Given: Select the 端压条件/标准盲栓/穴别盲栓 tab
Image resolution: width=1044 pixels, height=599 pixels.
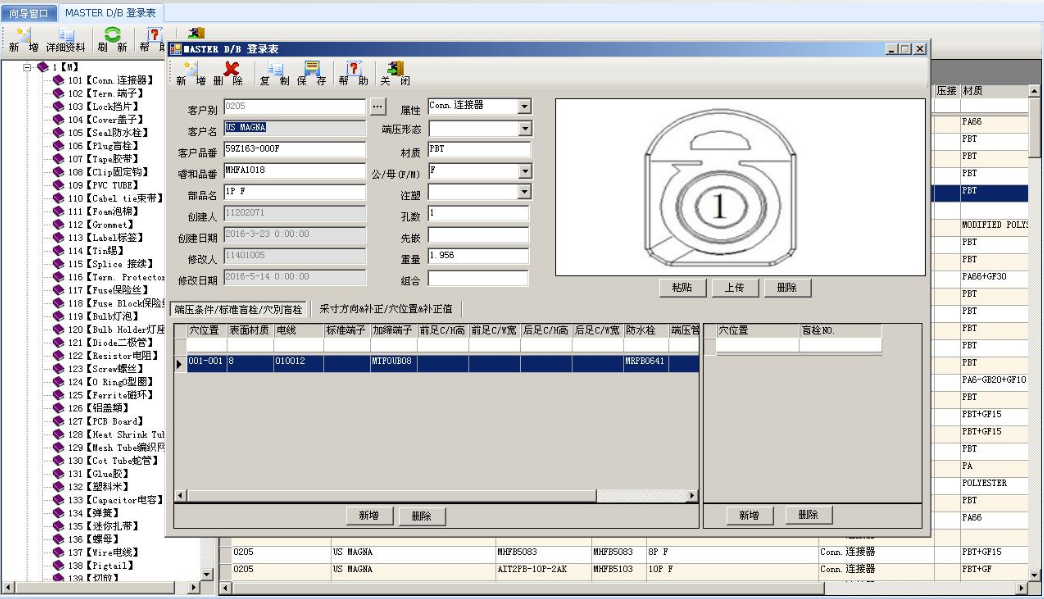Looking at the screenshot, I should [x=239, y=309].
